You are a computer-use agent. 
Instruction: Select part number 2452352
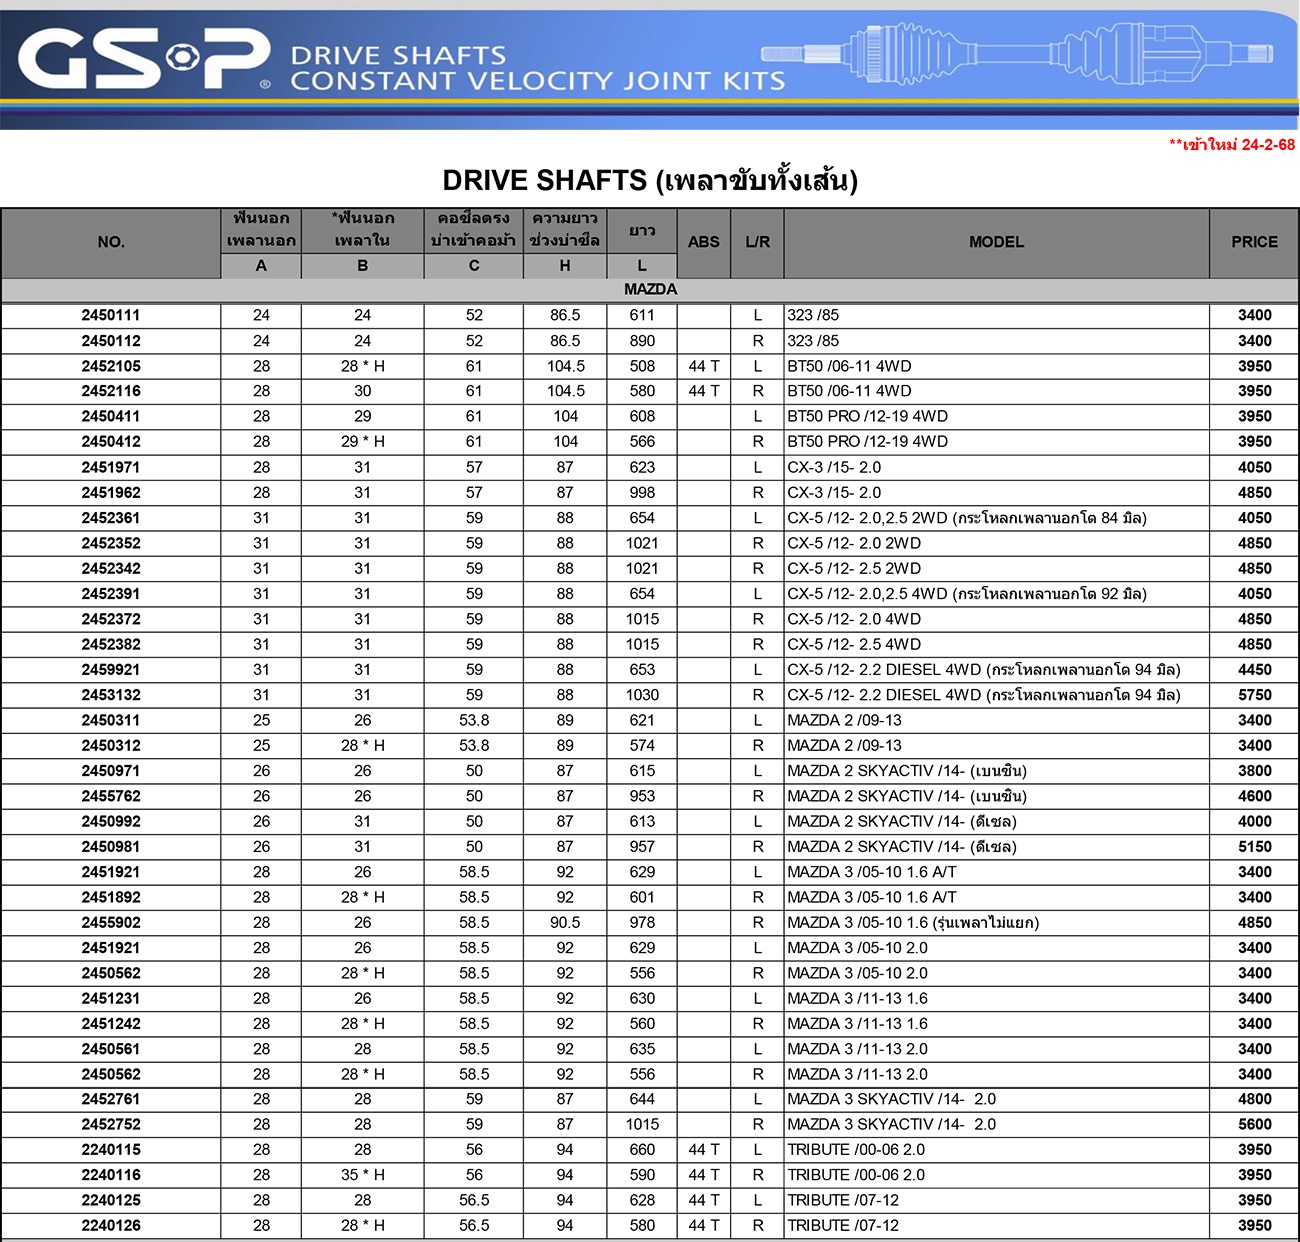111,543
